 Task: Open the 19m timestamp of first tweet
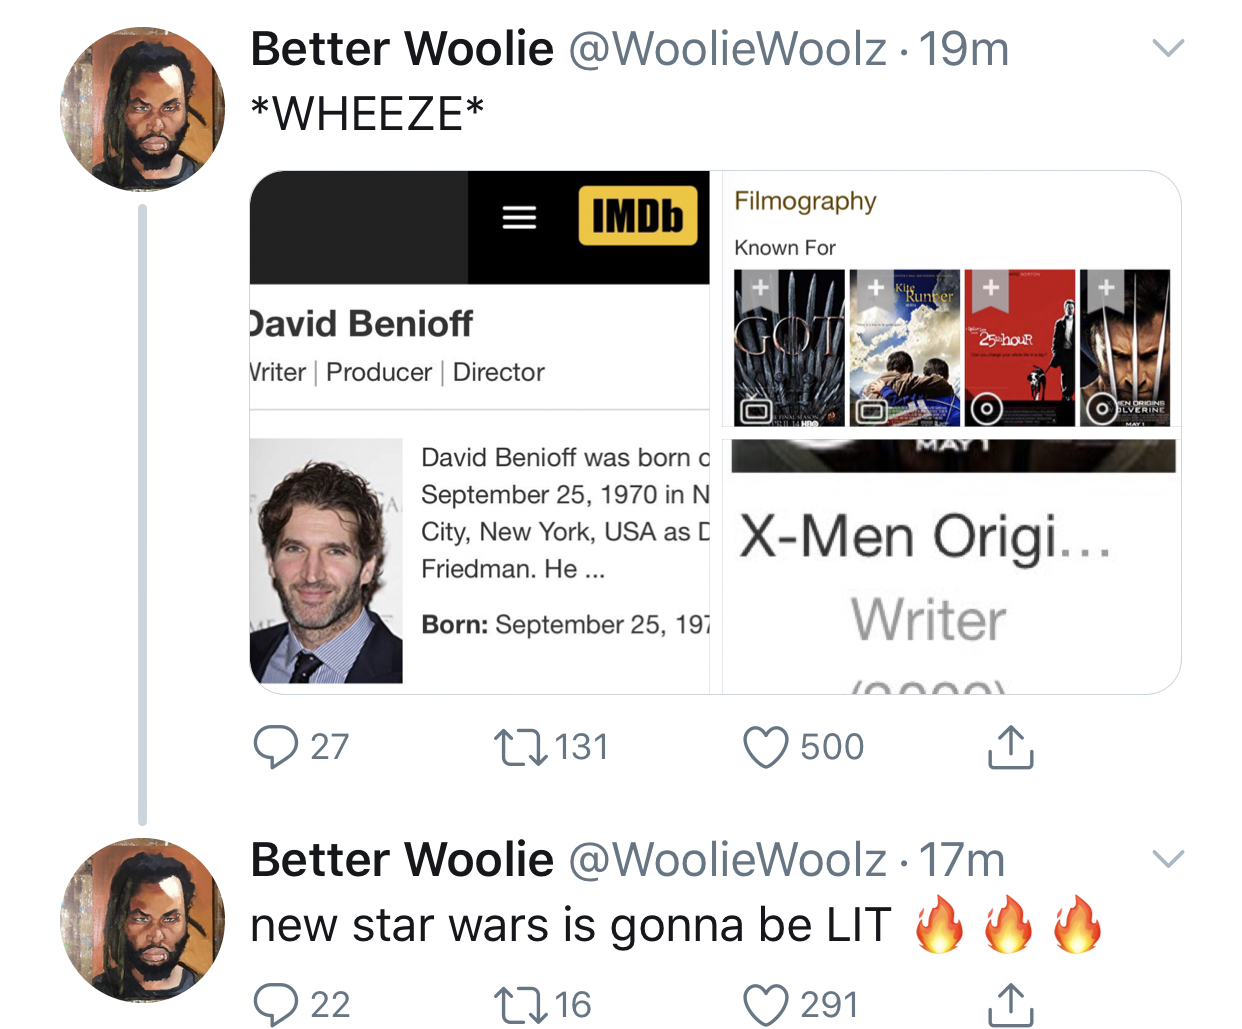(x=964, y=49)
